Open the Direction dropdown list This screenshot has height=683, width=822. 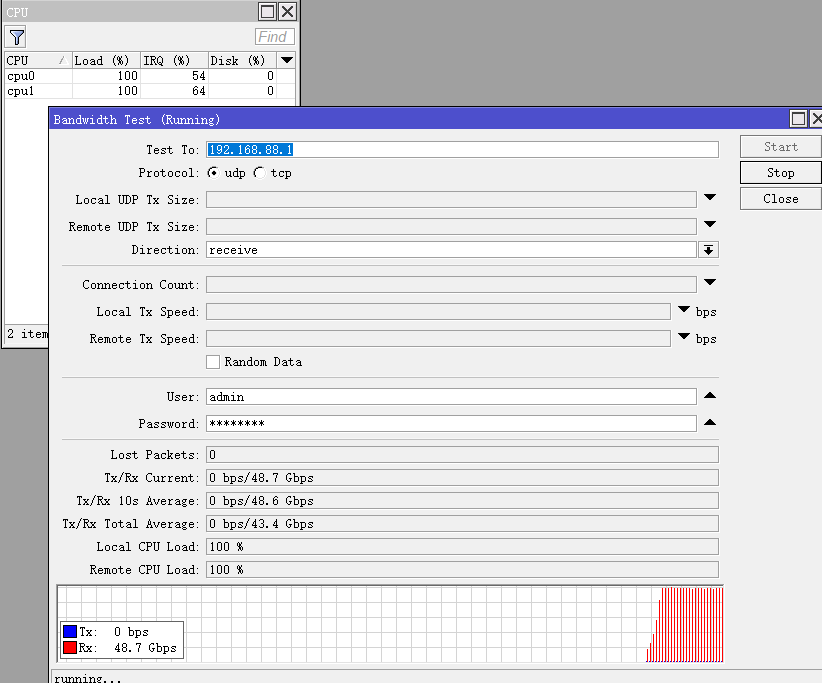coord(708,250)
